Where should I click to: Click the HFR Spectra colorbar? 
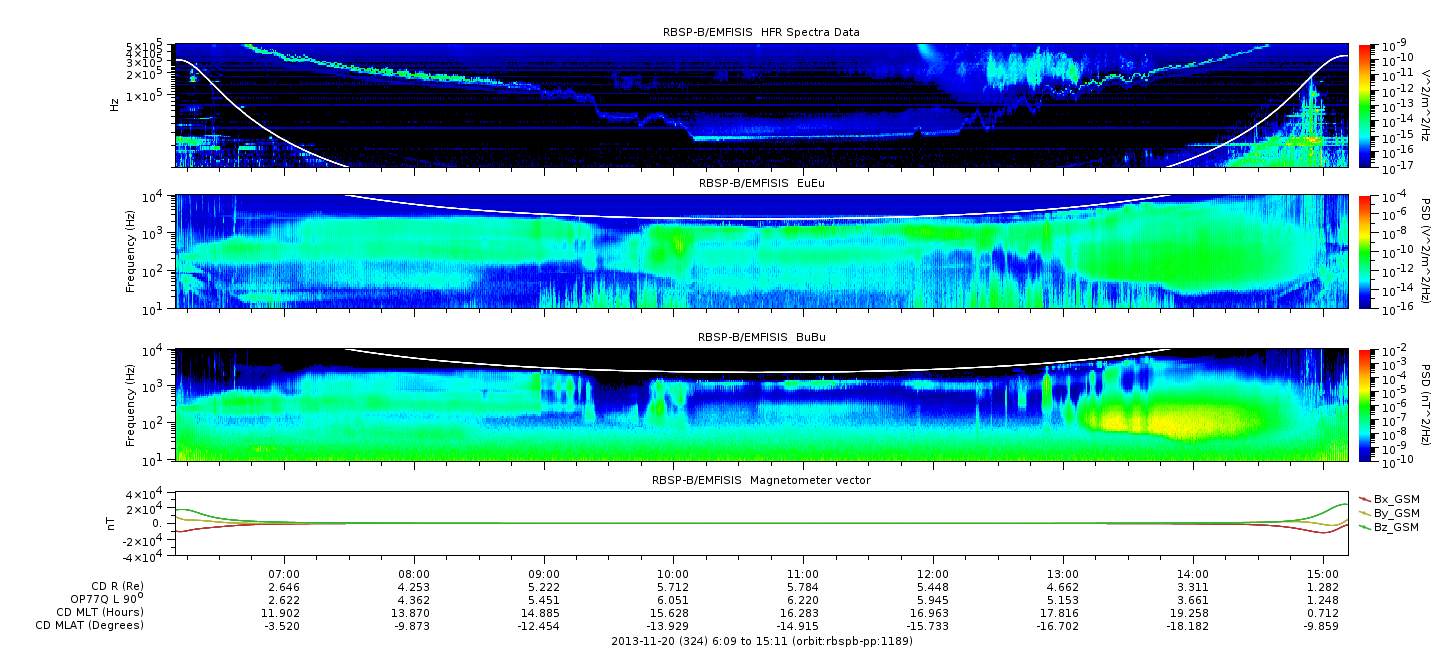point(1365,105)
